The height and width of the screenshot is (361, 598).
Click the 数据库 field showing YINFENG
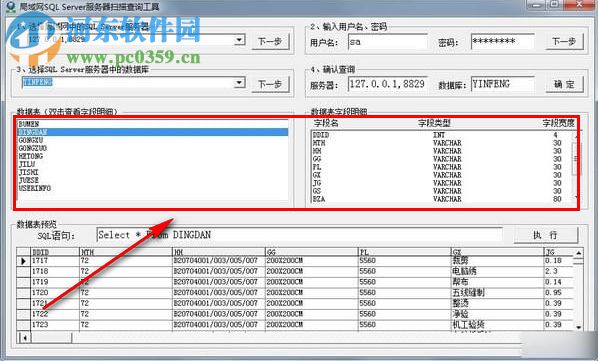[502, 84]
